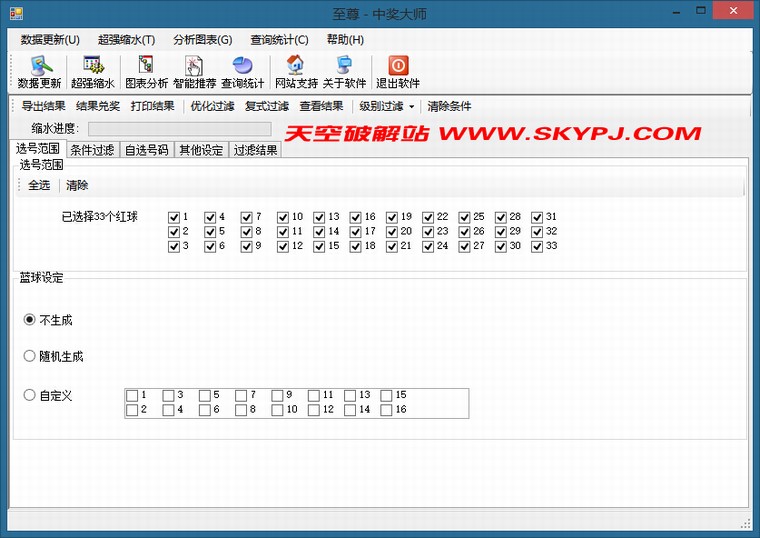Viewport: 760px width, 538px height.
Task: Select the 随机生成 radio option
Action: pyautogui.click(x=29, y=356)
